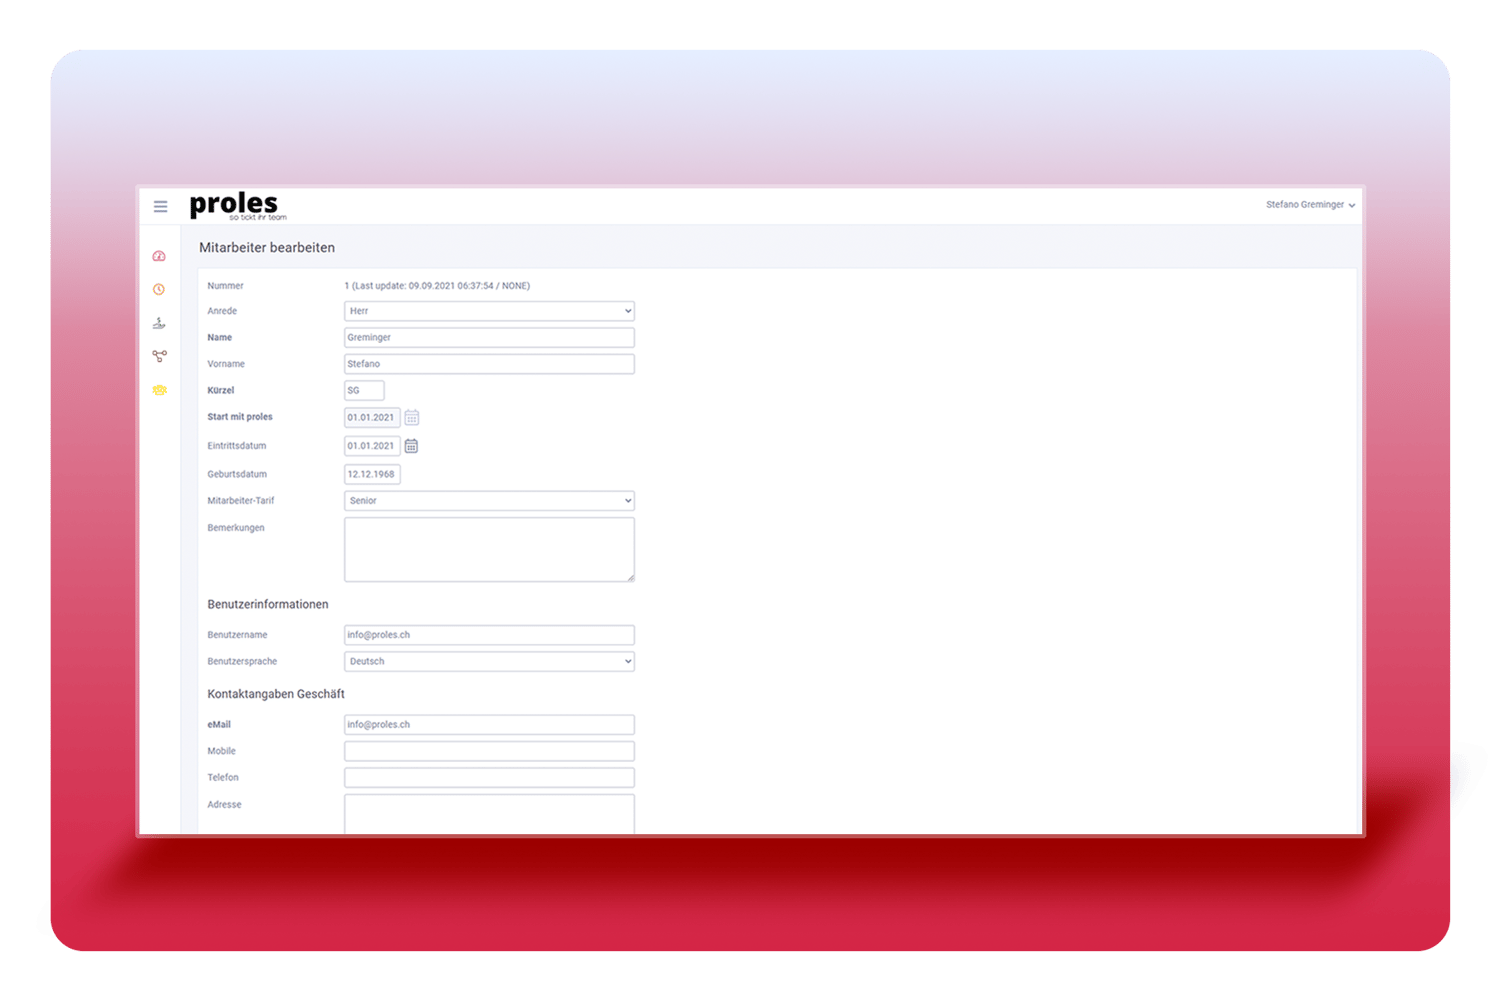Click the Kürzel field with SG
This screenshot has height=1001, width=1500.
[364, 391]
